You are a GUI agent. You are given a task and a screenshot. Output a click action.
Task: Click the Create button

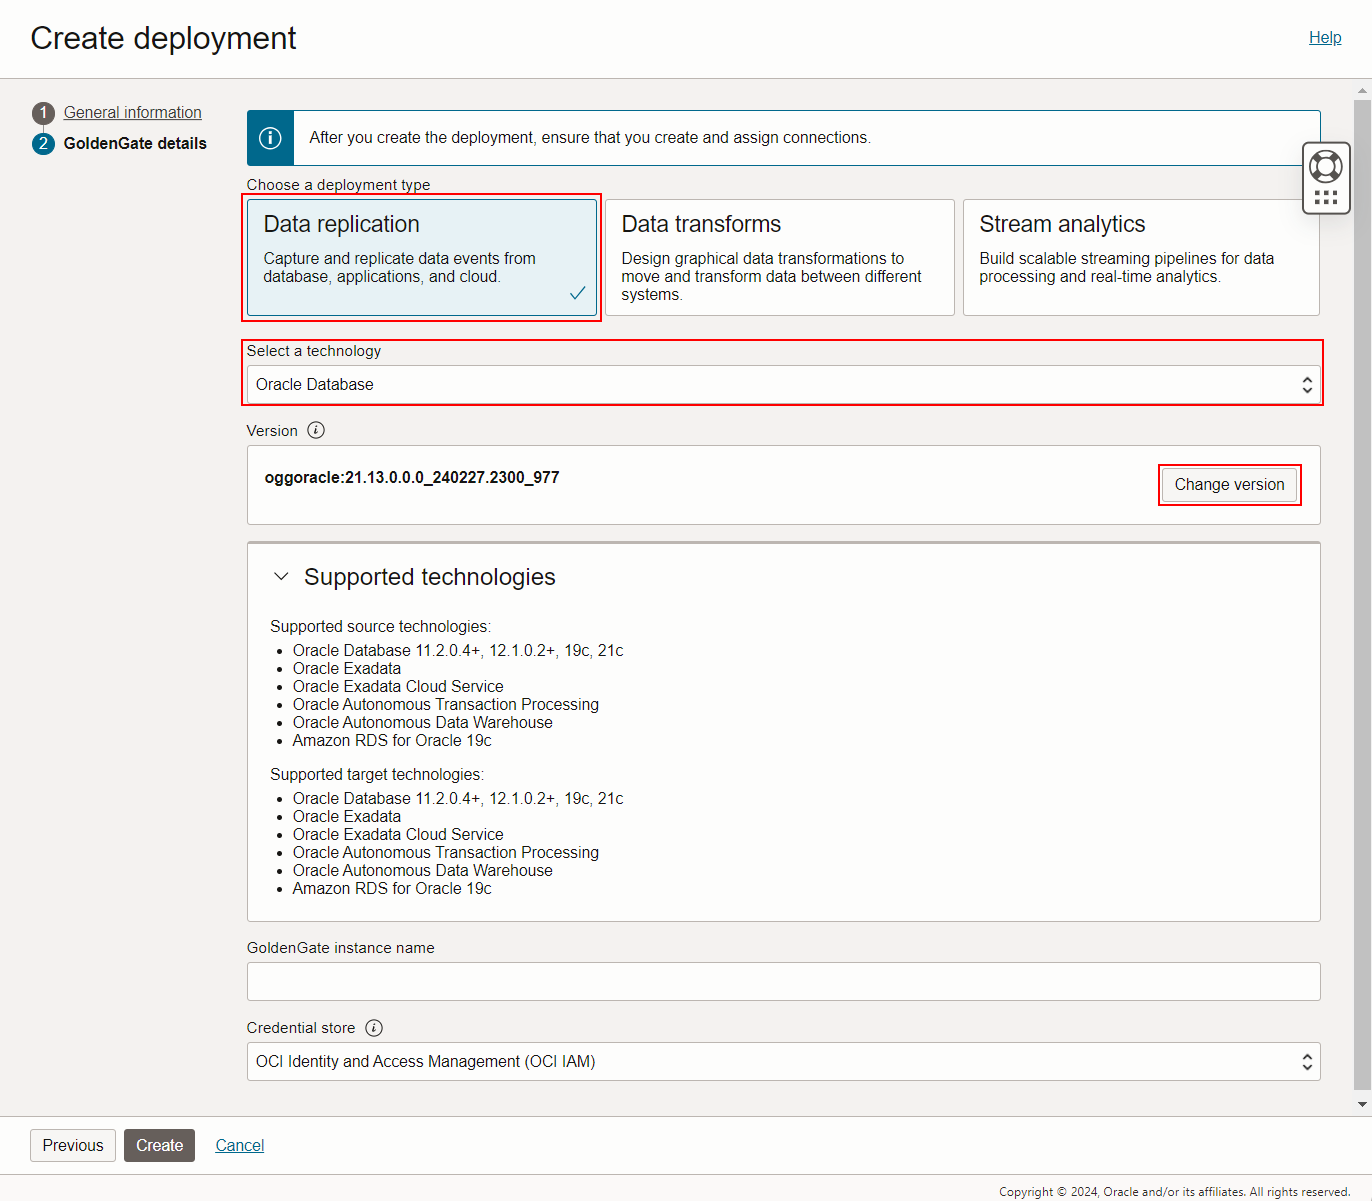(159, 1145)
